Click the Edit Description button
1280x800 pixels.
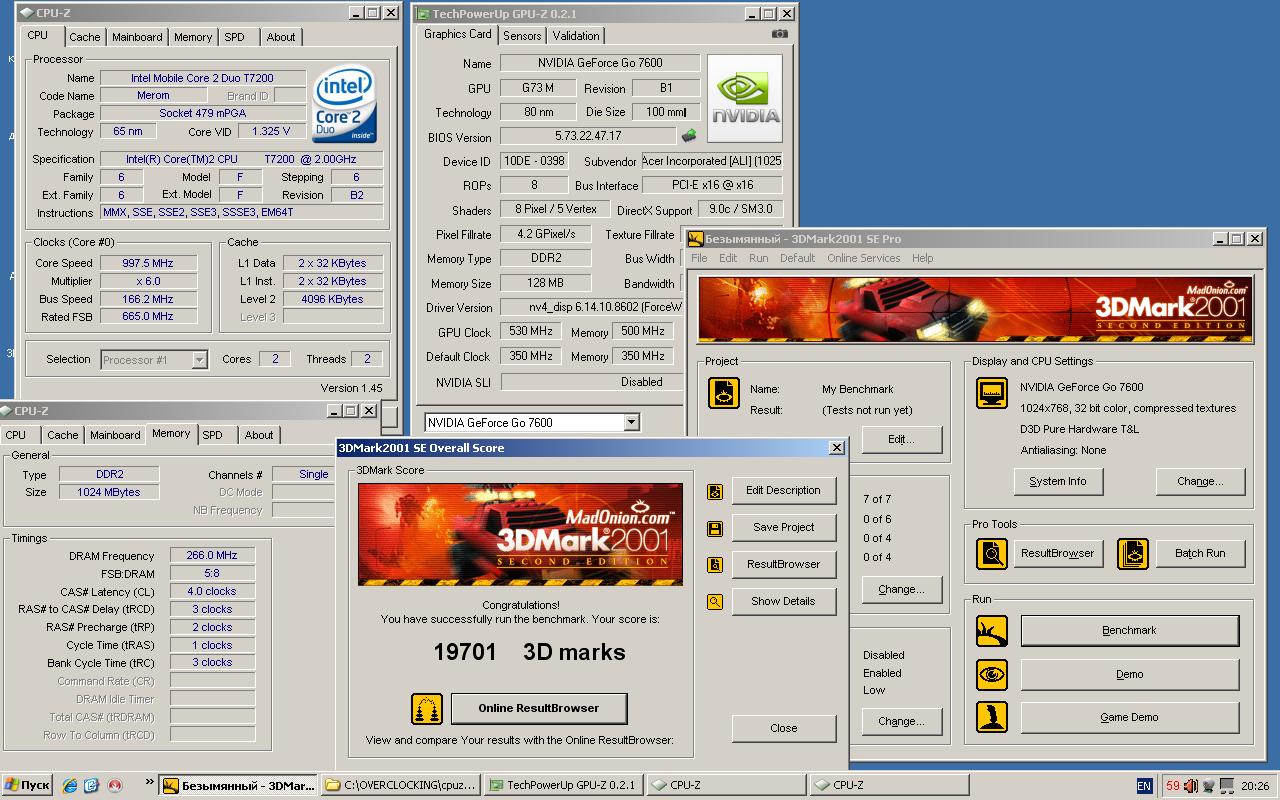(783, 491)
